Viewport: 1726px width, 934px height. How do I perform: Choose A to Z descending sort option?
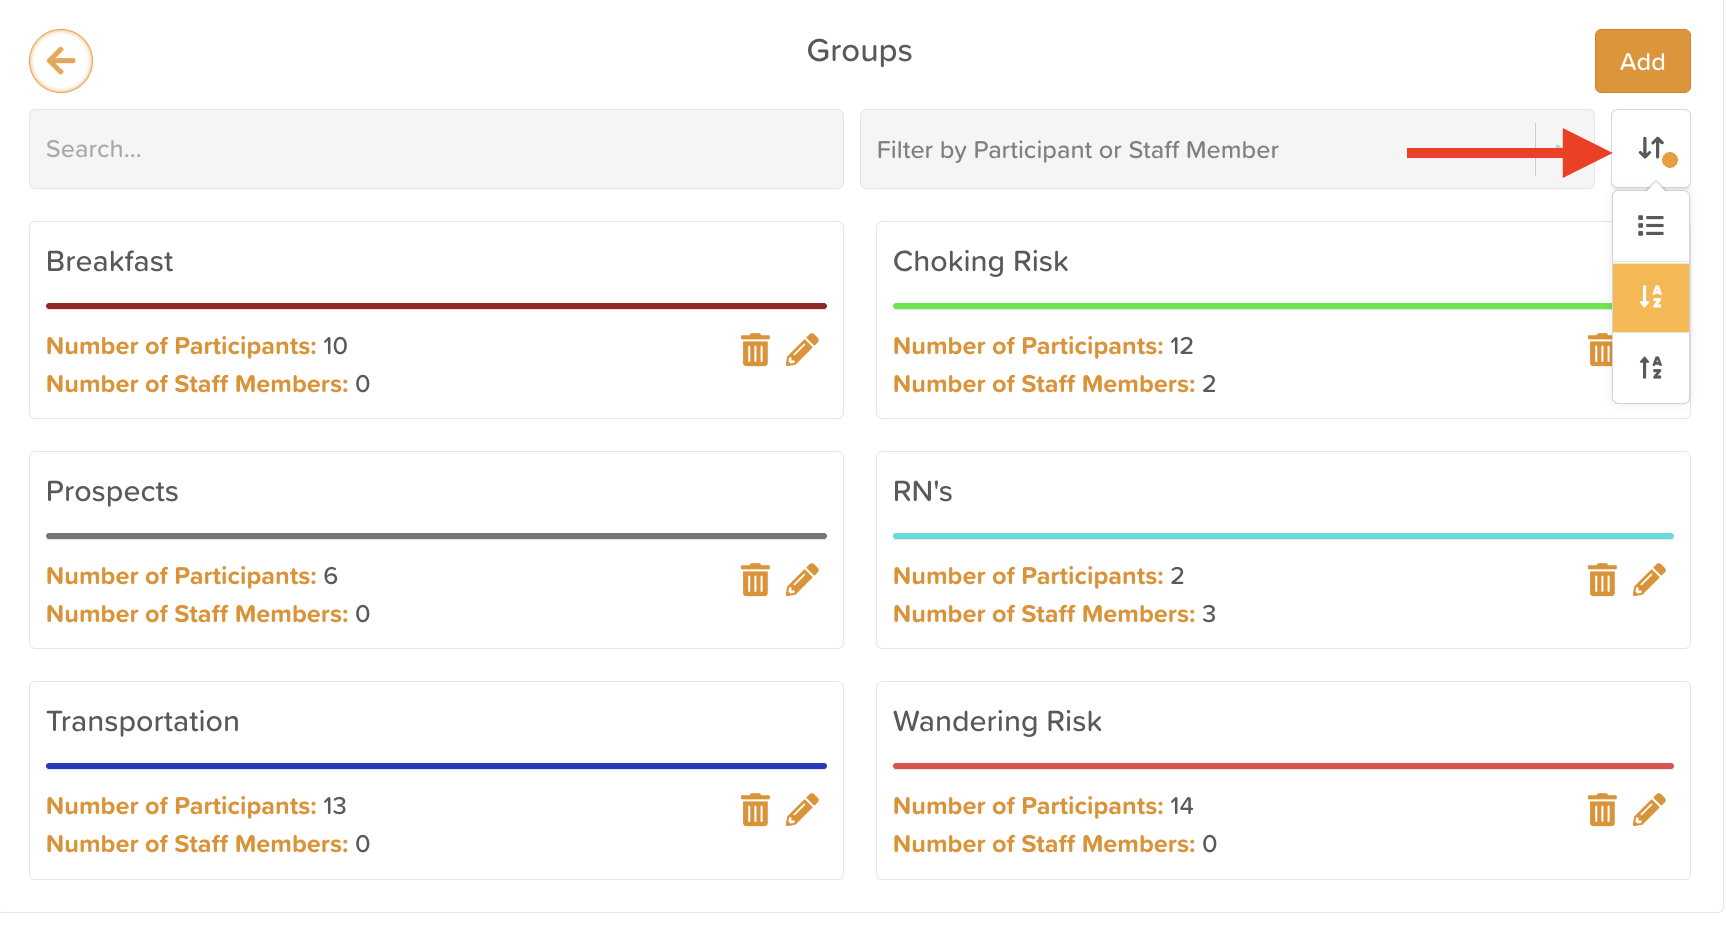tap(1651, 297)
